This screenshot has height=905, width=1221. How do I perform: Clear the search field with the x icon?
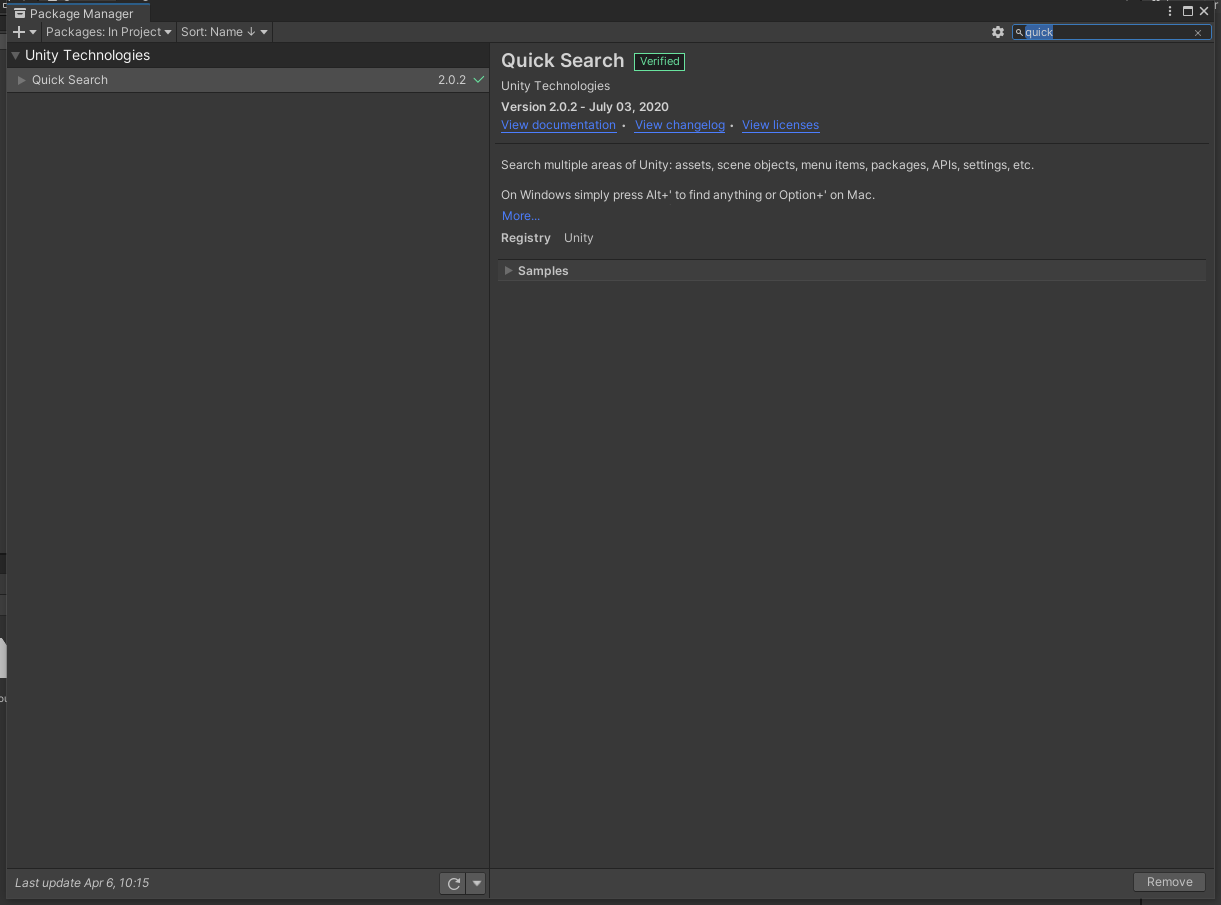tap(1198, 33)
